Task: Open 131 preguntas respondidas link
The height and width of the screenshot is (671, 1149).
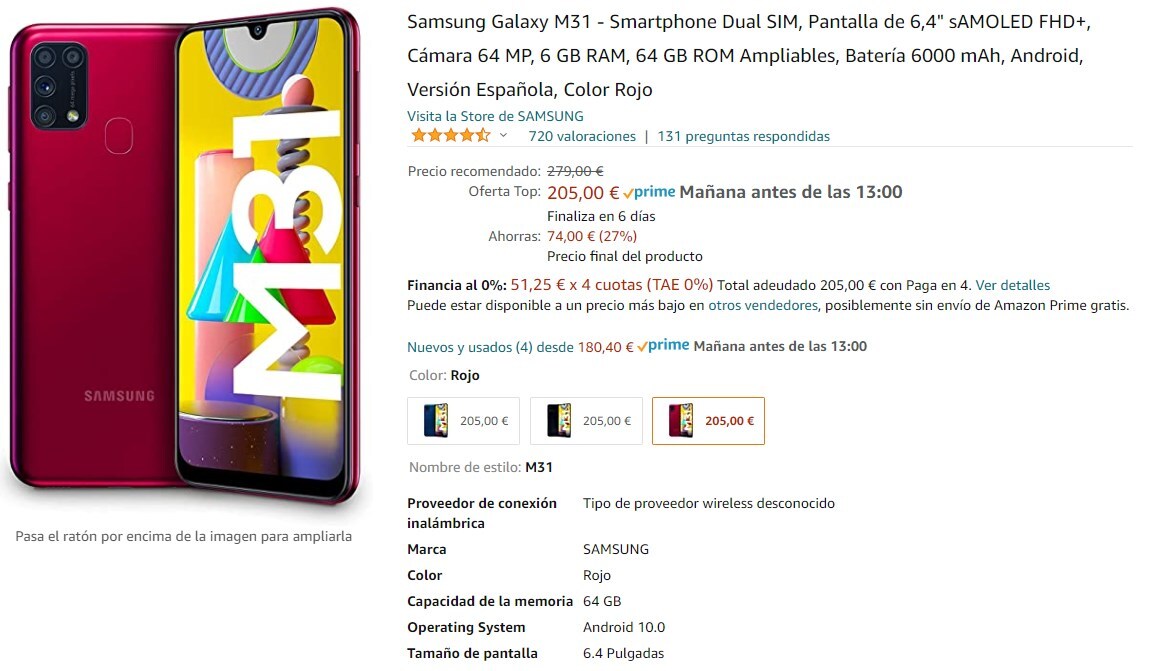Action: (x=743, y=136)
